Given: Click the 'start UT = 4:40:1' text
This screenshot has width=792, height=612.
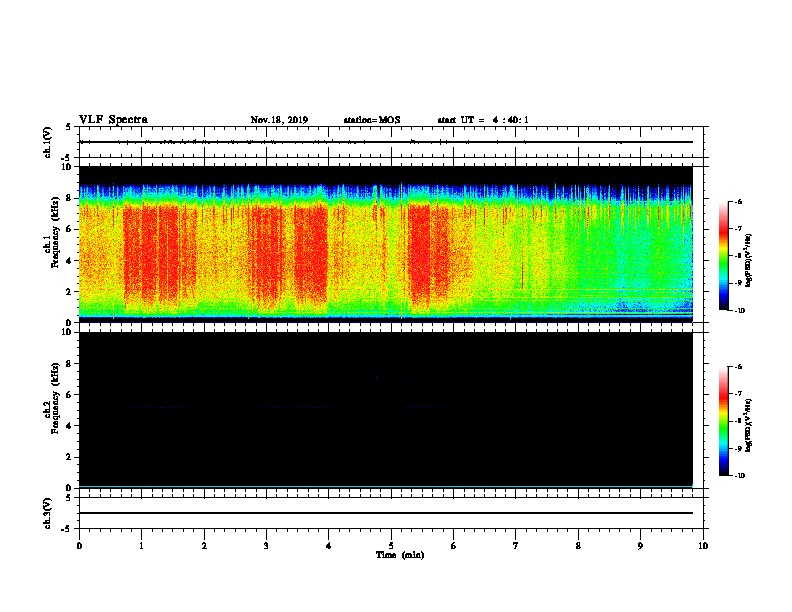Looking at the screenshot, I should coord(483,120).
